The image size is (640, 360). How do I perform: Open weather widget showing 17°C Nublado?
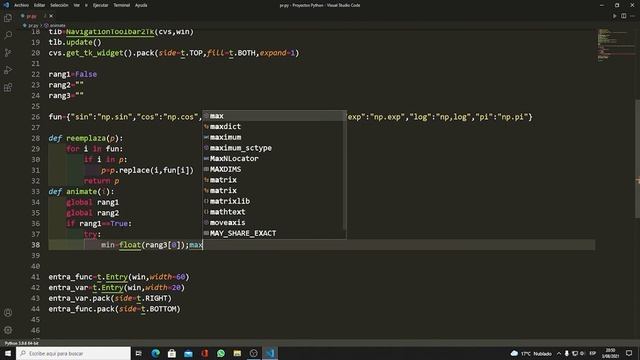(531, 353)
